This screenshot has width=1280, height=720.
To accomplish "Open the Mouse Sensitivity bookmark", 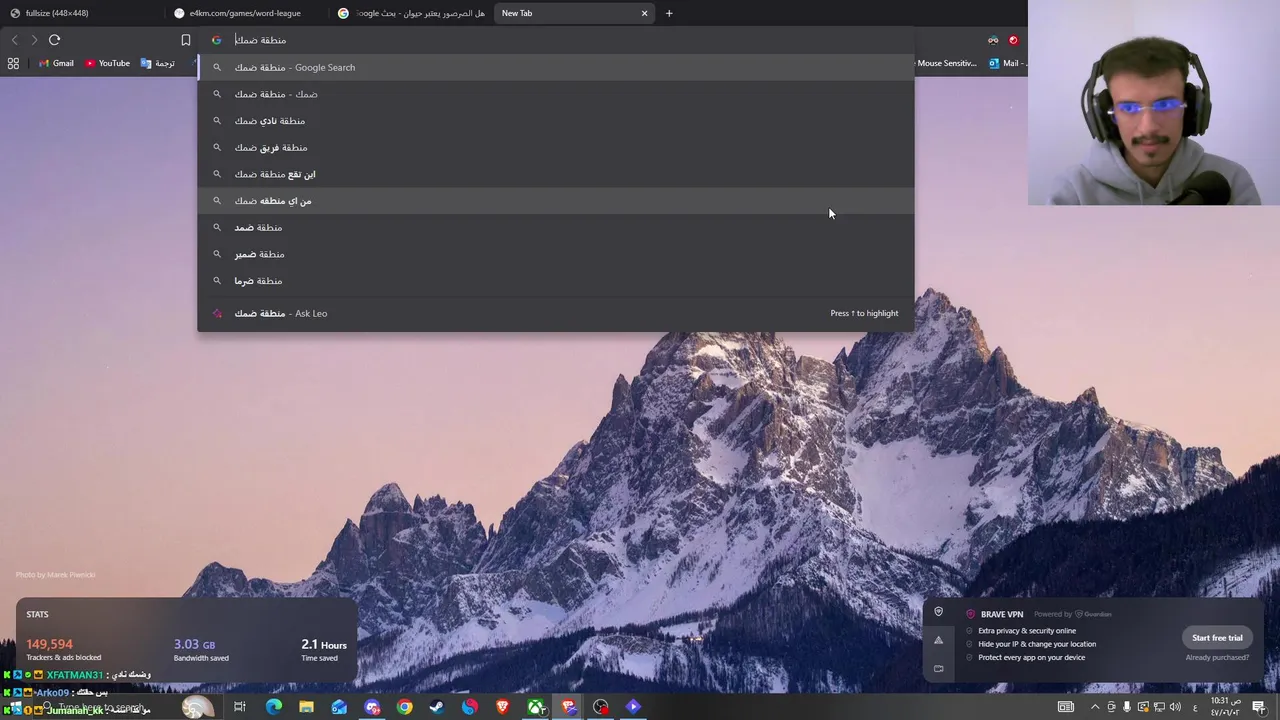I will 946,63.
